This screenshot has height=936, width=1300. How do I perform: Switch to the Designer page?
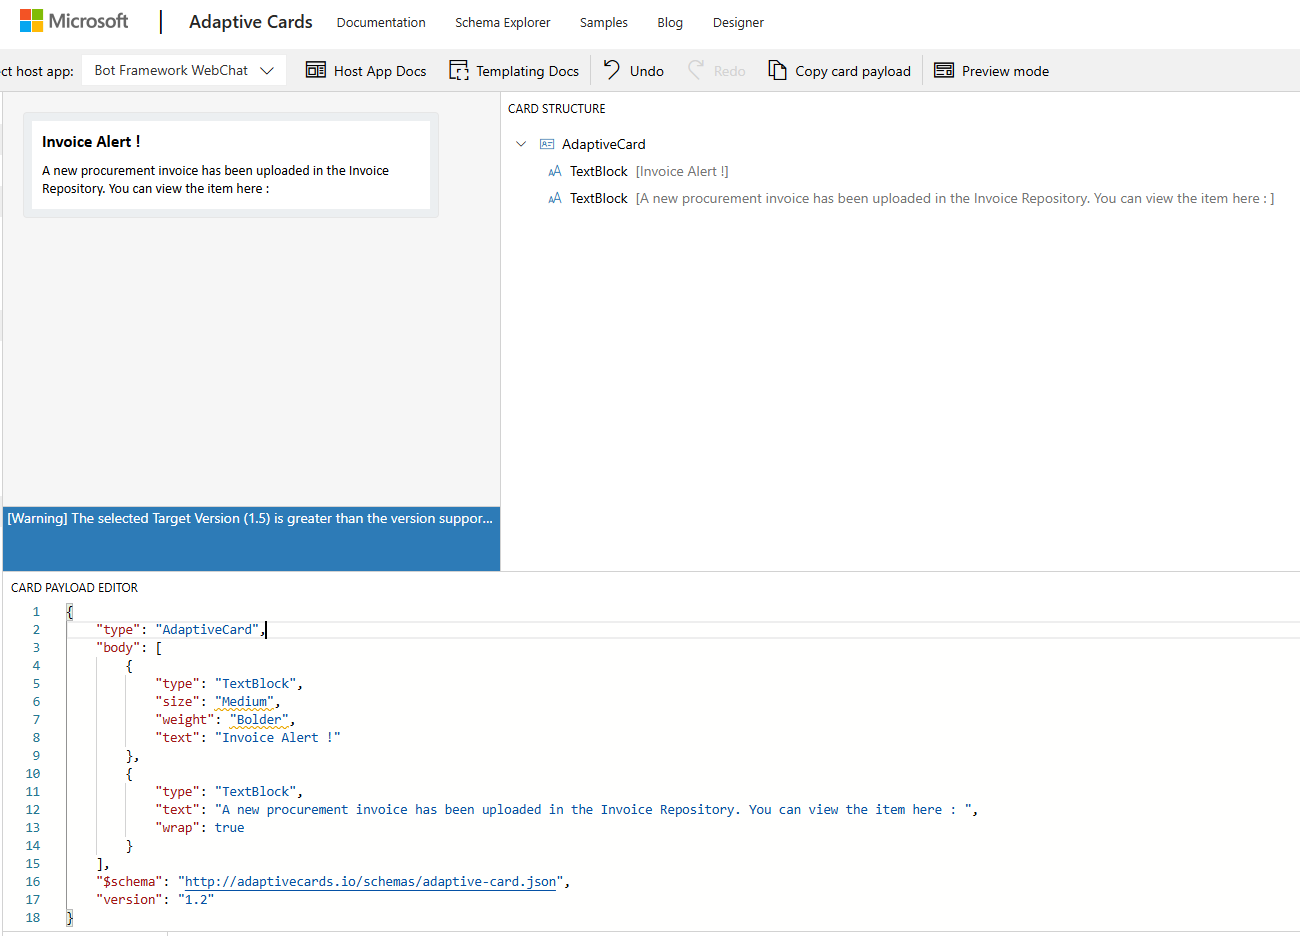738,22
